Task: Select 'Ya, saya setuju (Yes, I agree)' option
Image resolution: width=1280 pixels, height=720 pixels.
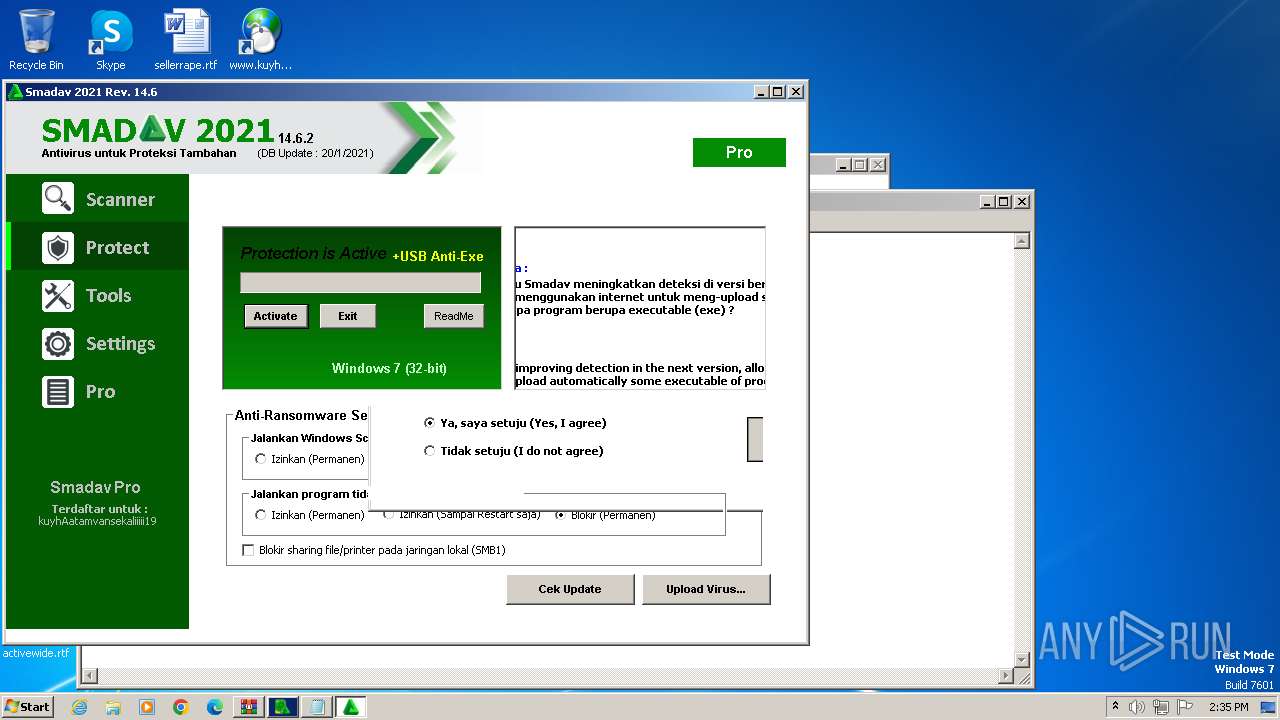Action: click(515, 423)
